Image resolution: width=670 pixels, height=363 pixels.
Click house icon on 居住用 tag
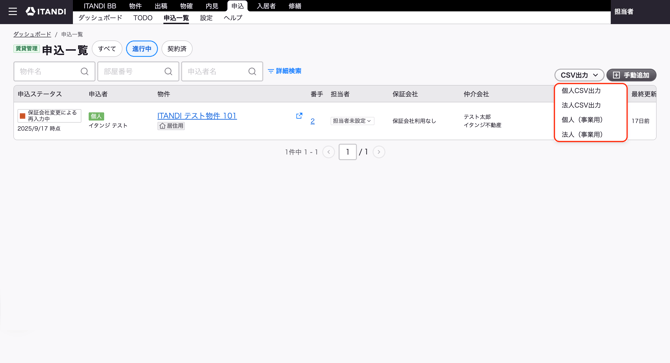coord(162,126)
